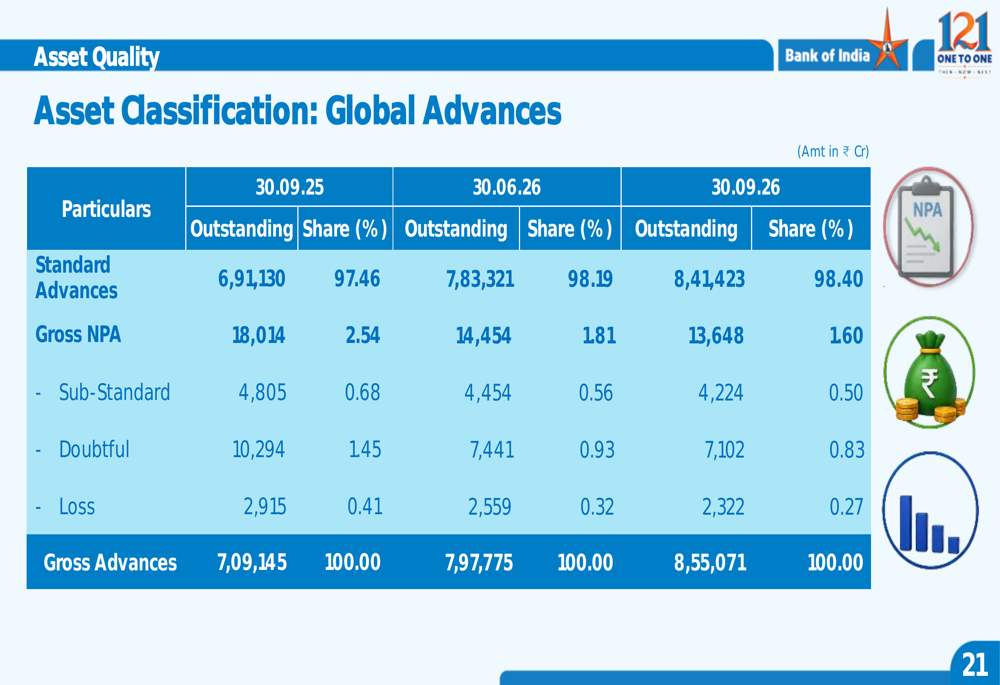This screenshot has width=1000, height=685.
Task: Click Sub-Standard share 0.56
Action: pos(596,393)
